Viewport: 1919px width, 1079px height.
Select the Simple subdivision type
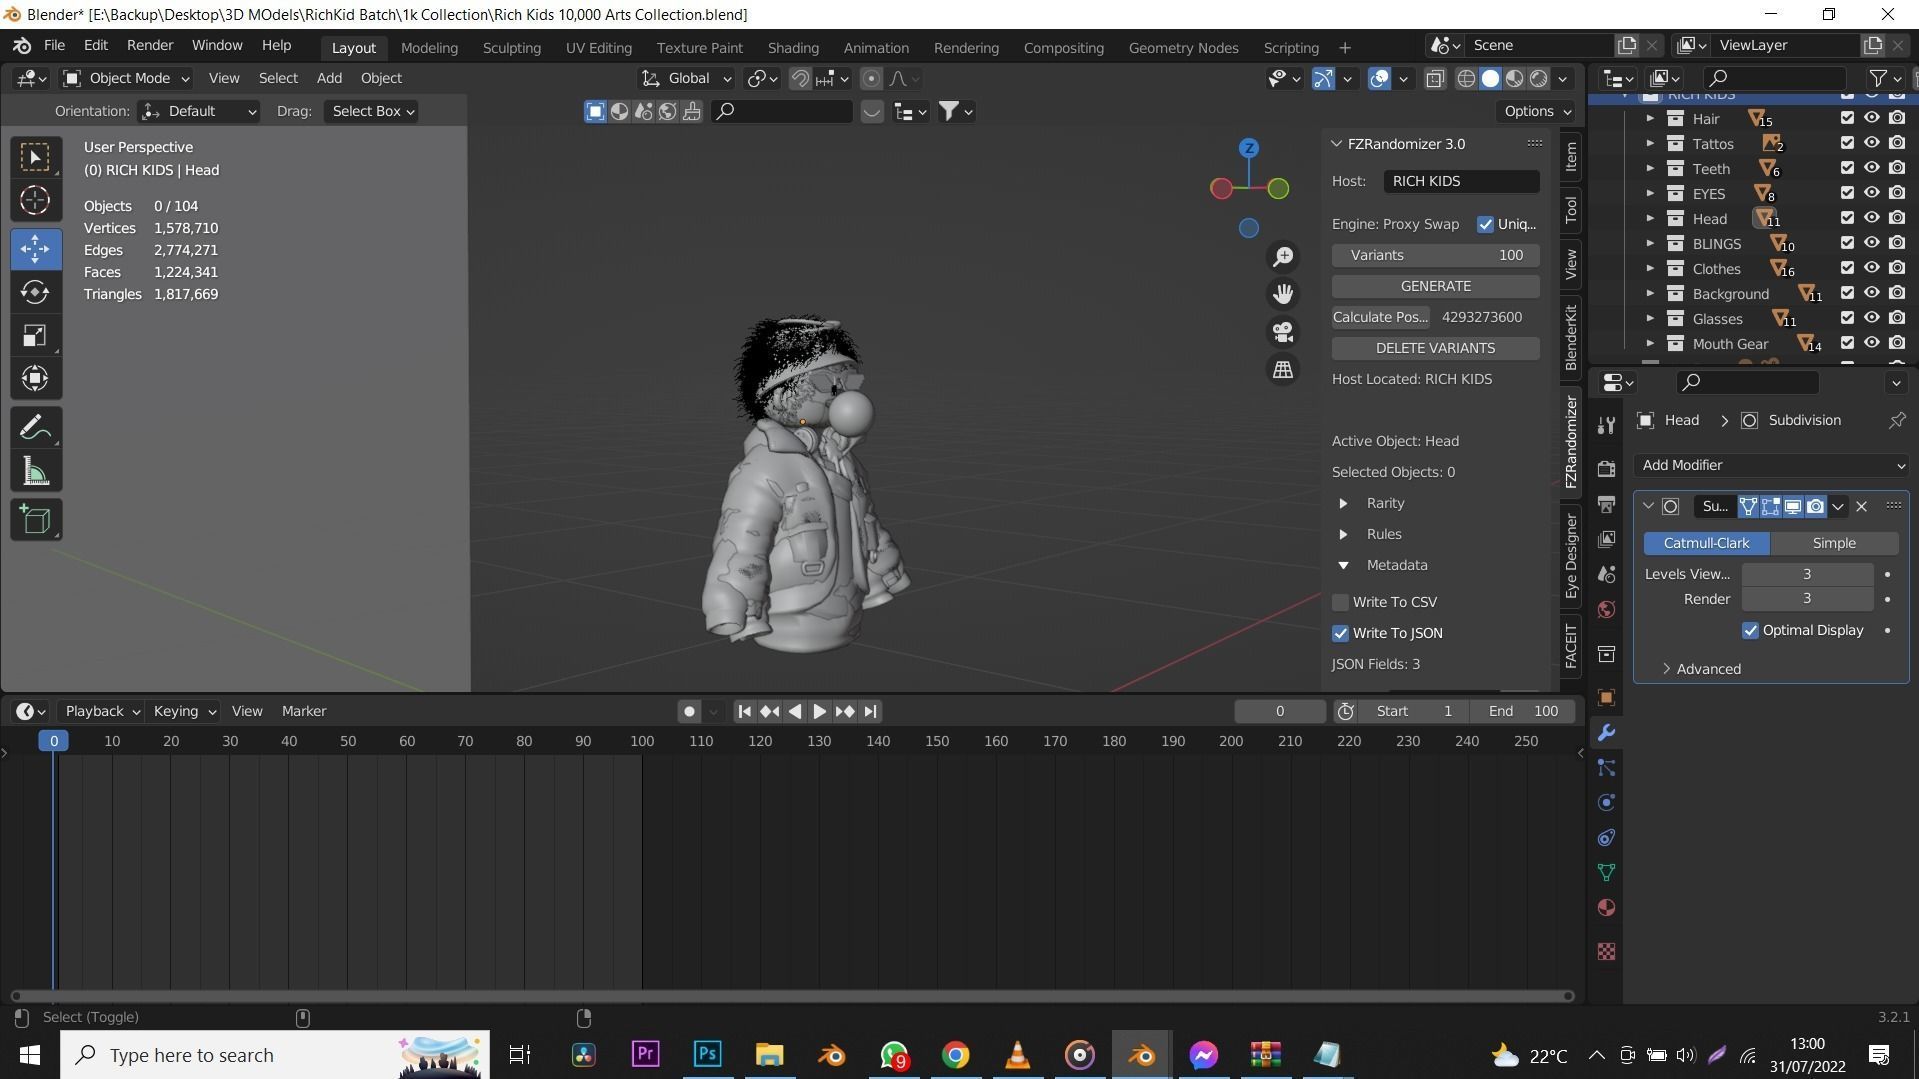(1834, 543)
